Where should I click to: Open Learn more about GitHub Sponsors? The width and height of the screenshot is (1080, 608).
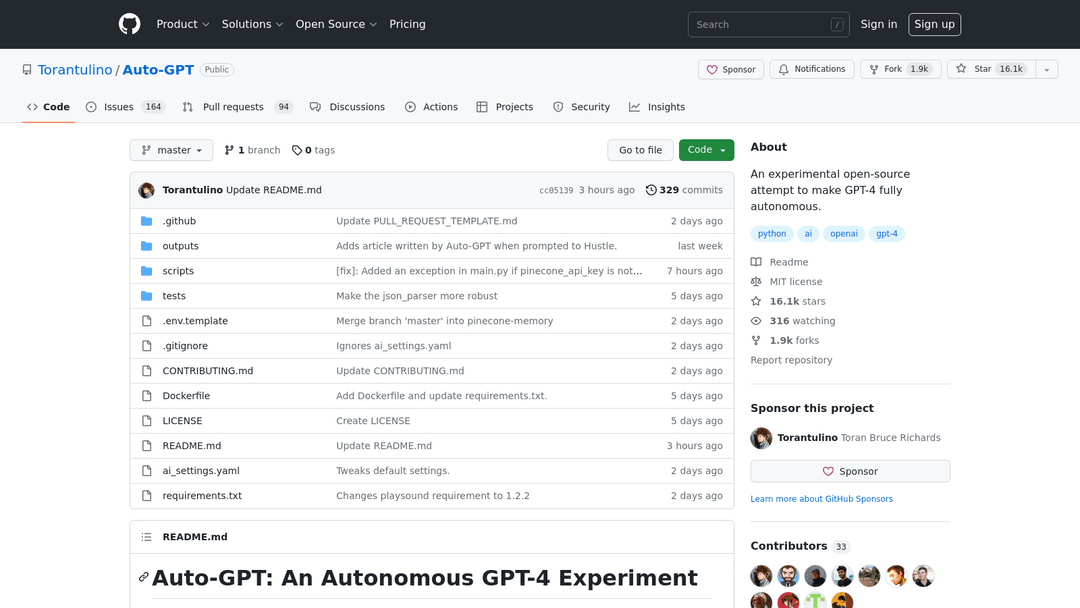click(822, 499)
